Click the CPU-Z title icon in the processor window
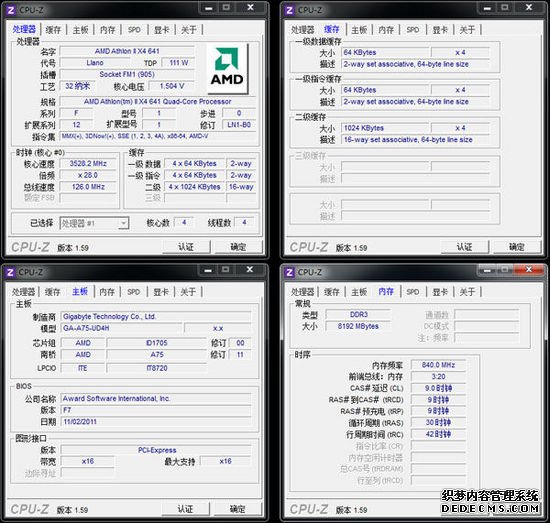550x523 pixels. (x=11, y=10)
